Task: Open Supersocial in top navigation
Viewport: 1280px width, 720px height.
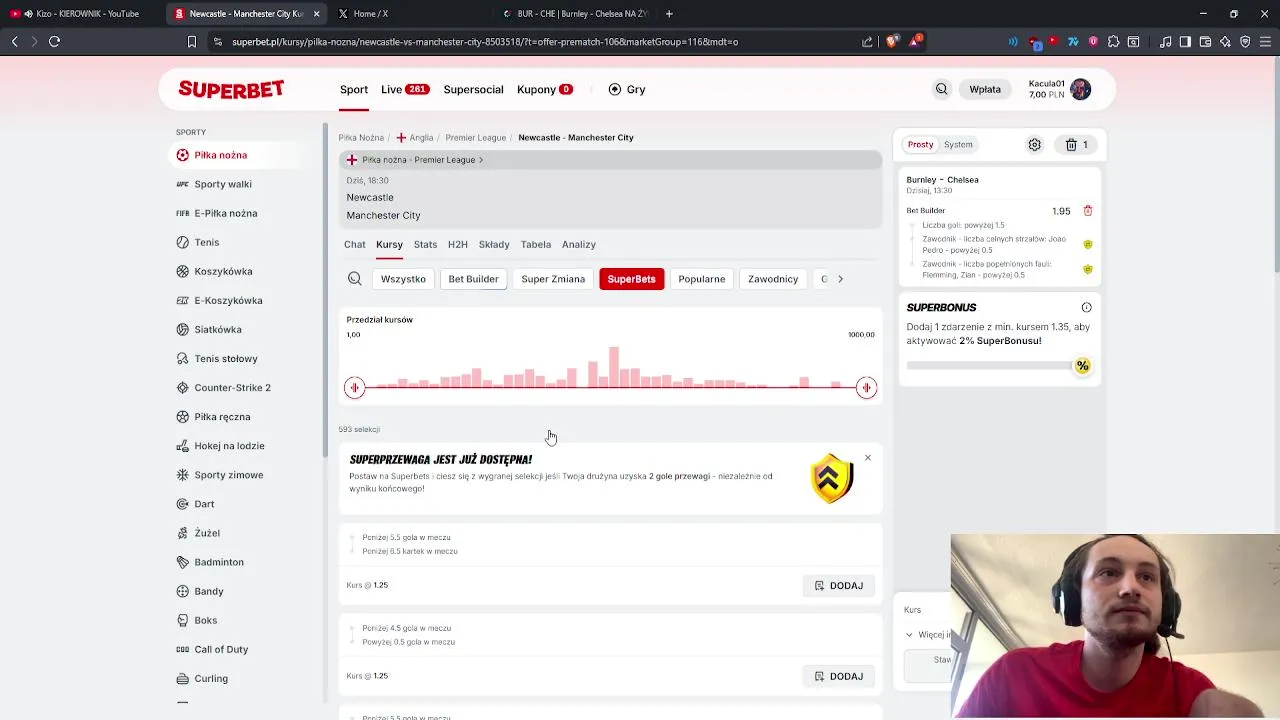Action: (x=473, y=89)
